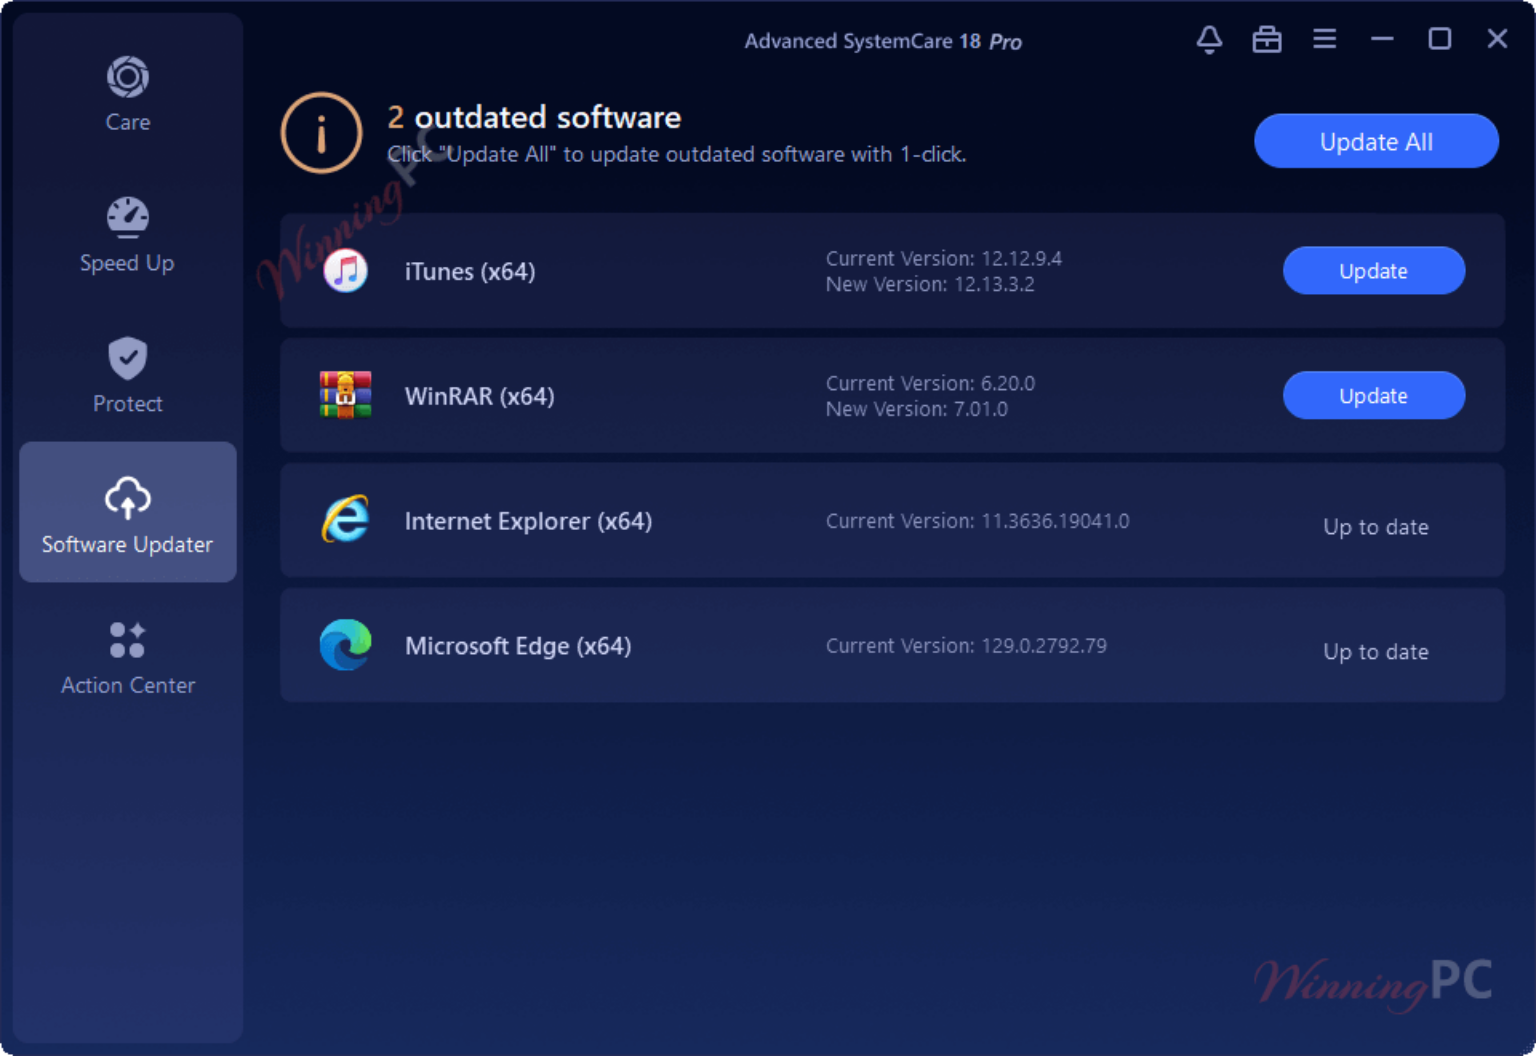The width and height of the screenshot is (1536, 1056).
Task: Open the notifications bell
Action: coord(1209,40)
